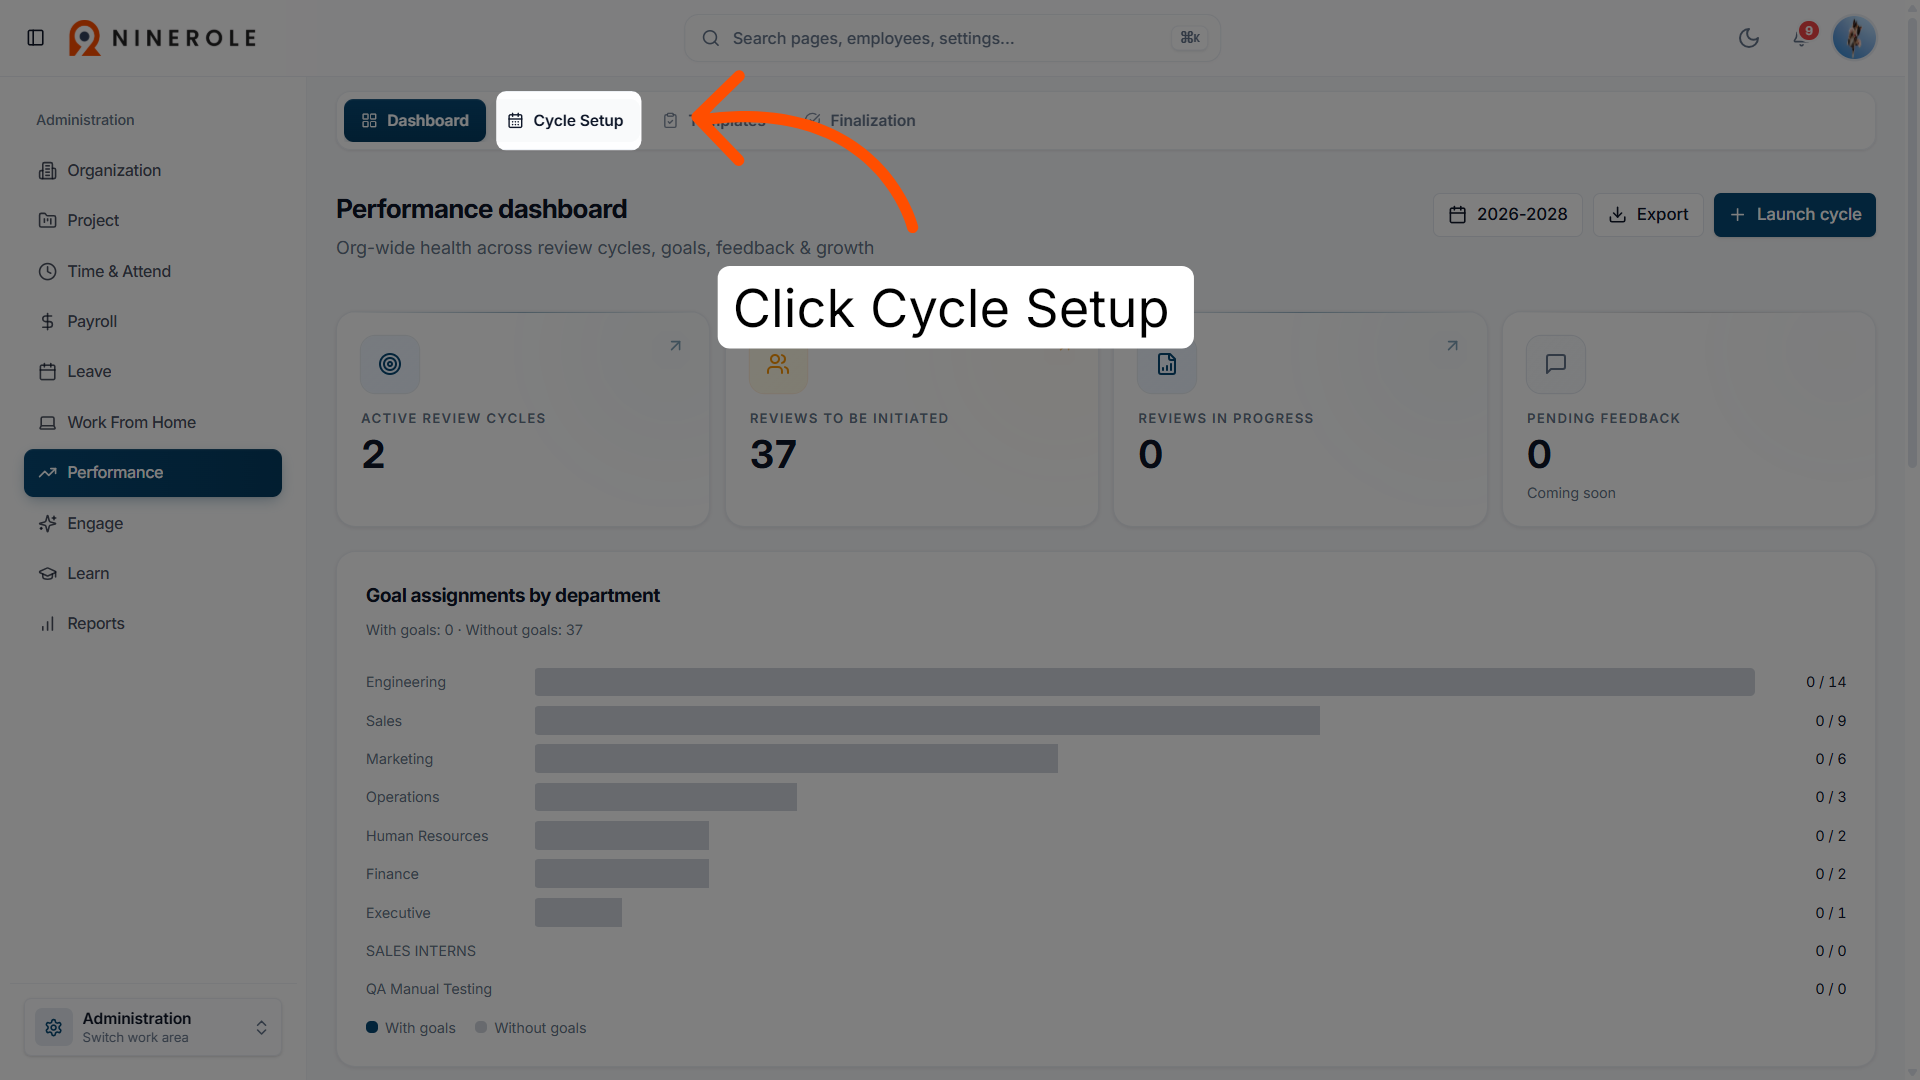Image resolution: width=1920 pixels, height=1080 pixels.
Task: Click the SALES INTERNS row label
Action: [x=421, y=951]
